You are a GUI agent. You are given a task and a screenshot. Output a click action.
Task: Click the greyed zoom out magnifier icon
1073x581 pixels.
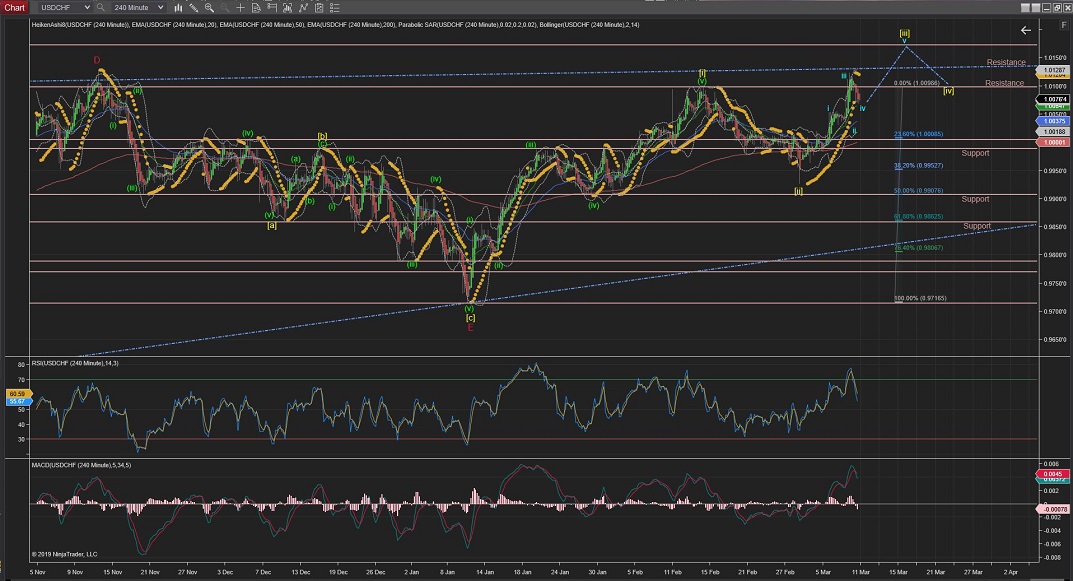[224, 8]
